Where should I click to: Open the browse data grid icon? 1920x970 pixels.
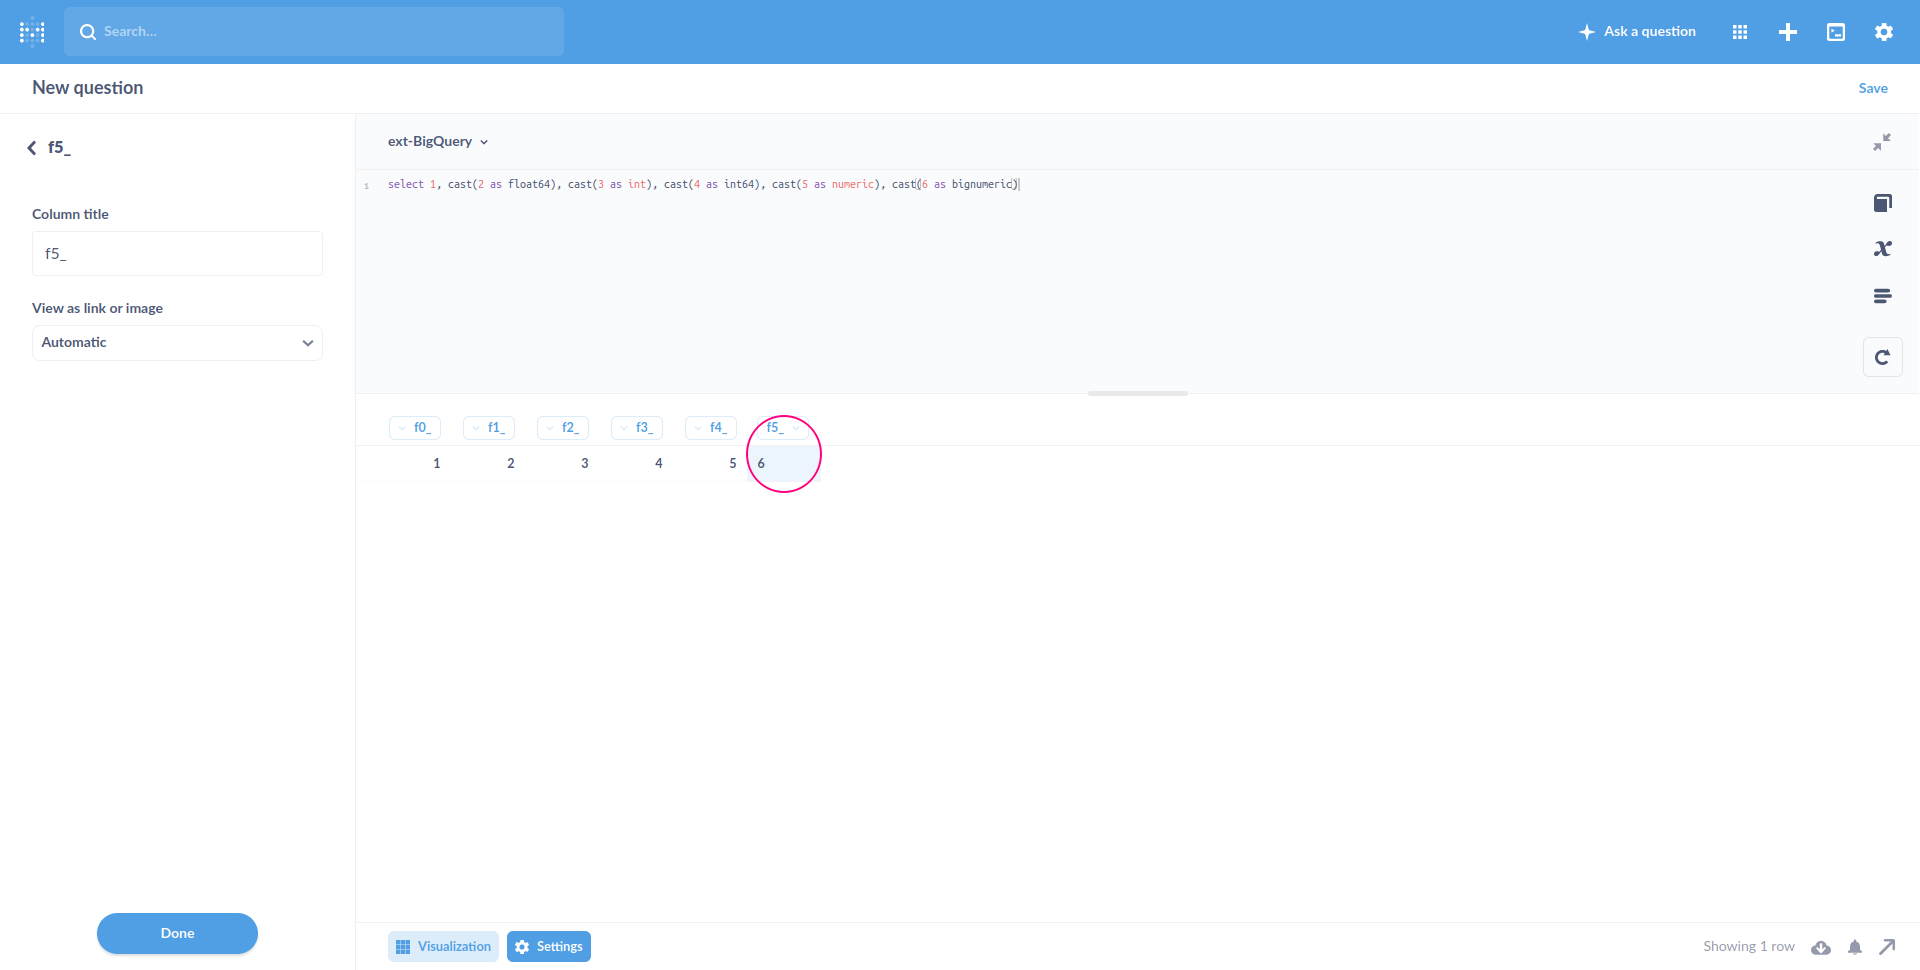[1740, 31]
